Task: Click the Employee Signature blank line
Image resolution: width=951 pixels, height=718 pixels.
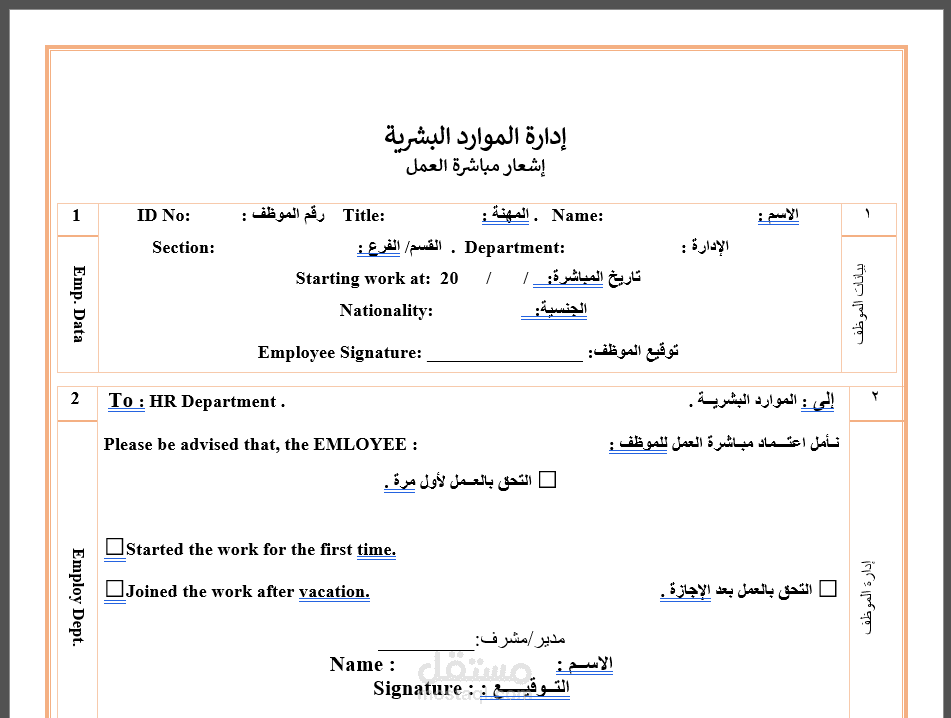Action: tap(505, 360)
